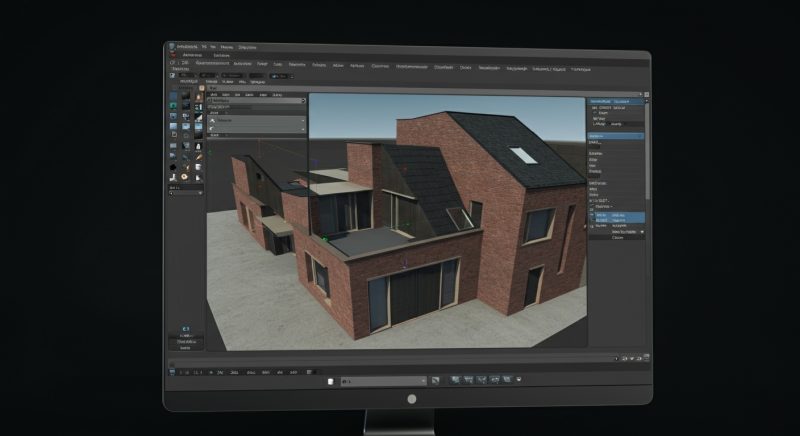Click the orange ring icon in the tool palette

click(x=184, y=177)
